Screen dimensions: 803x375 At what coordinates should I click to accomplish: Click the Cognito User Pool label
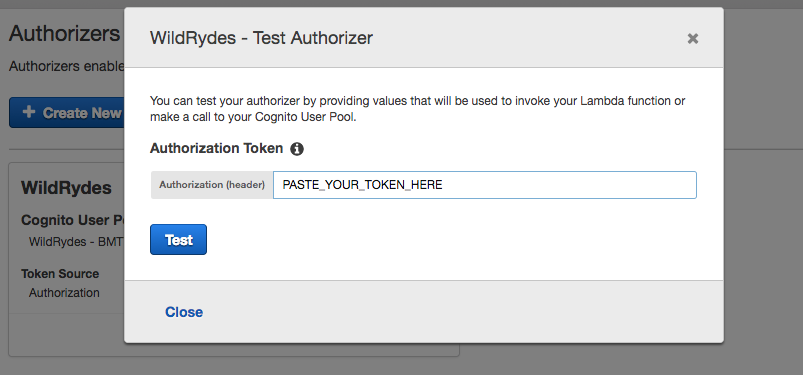click(72, 220)
